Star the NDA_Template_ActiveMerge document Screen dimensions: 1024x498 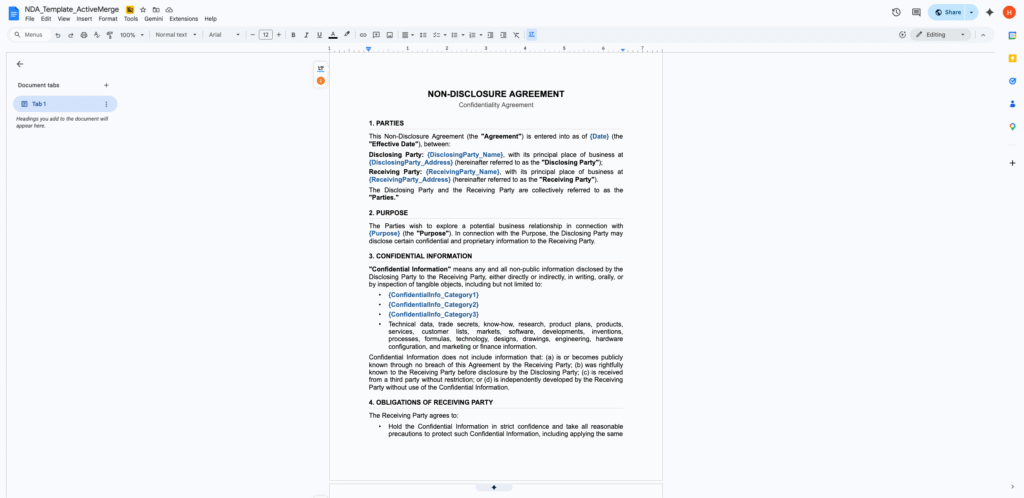coord(143,10)
